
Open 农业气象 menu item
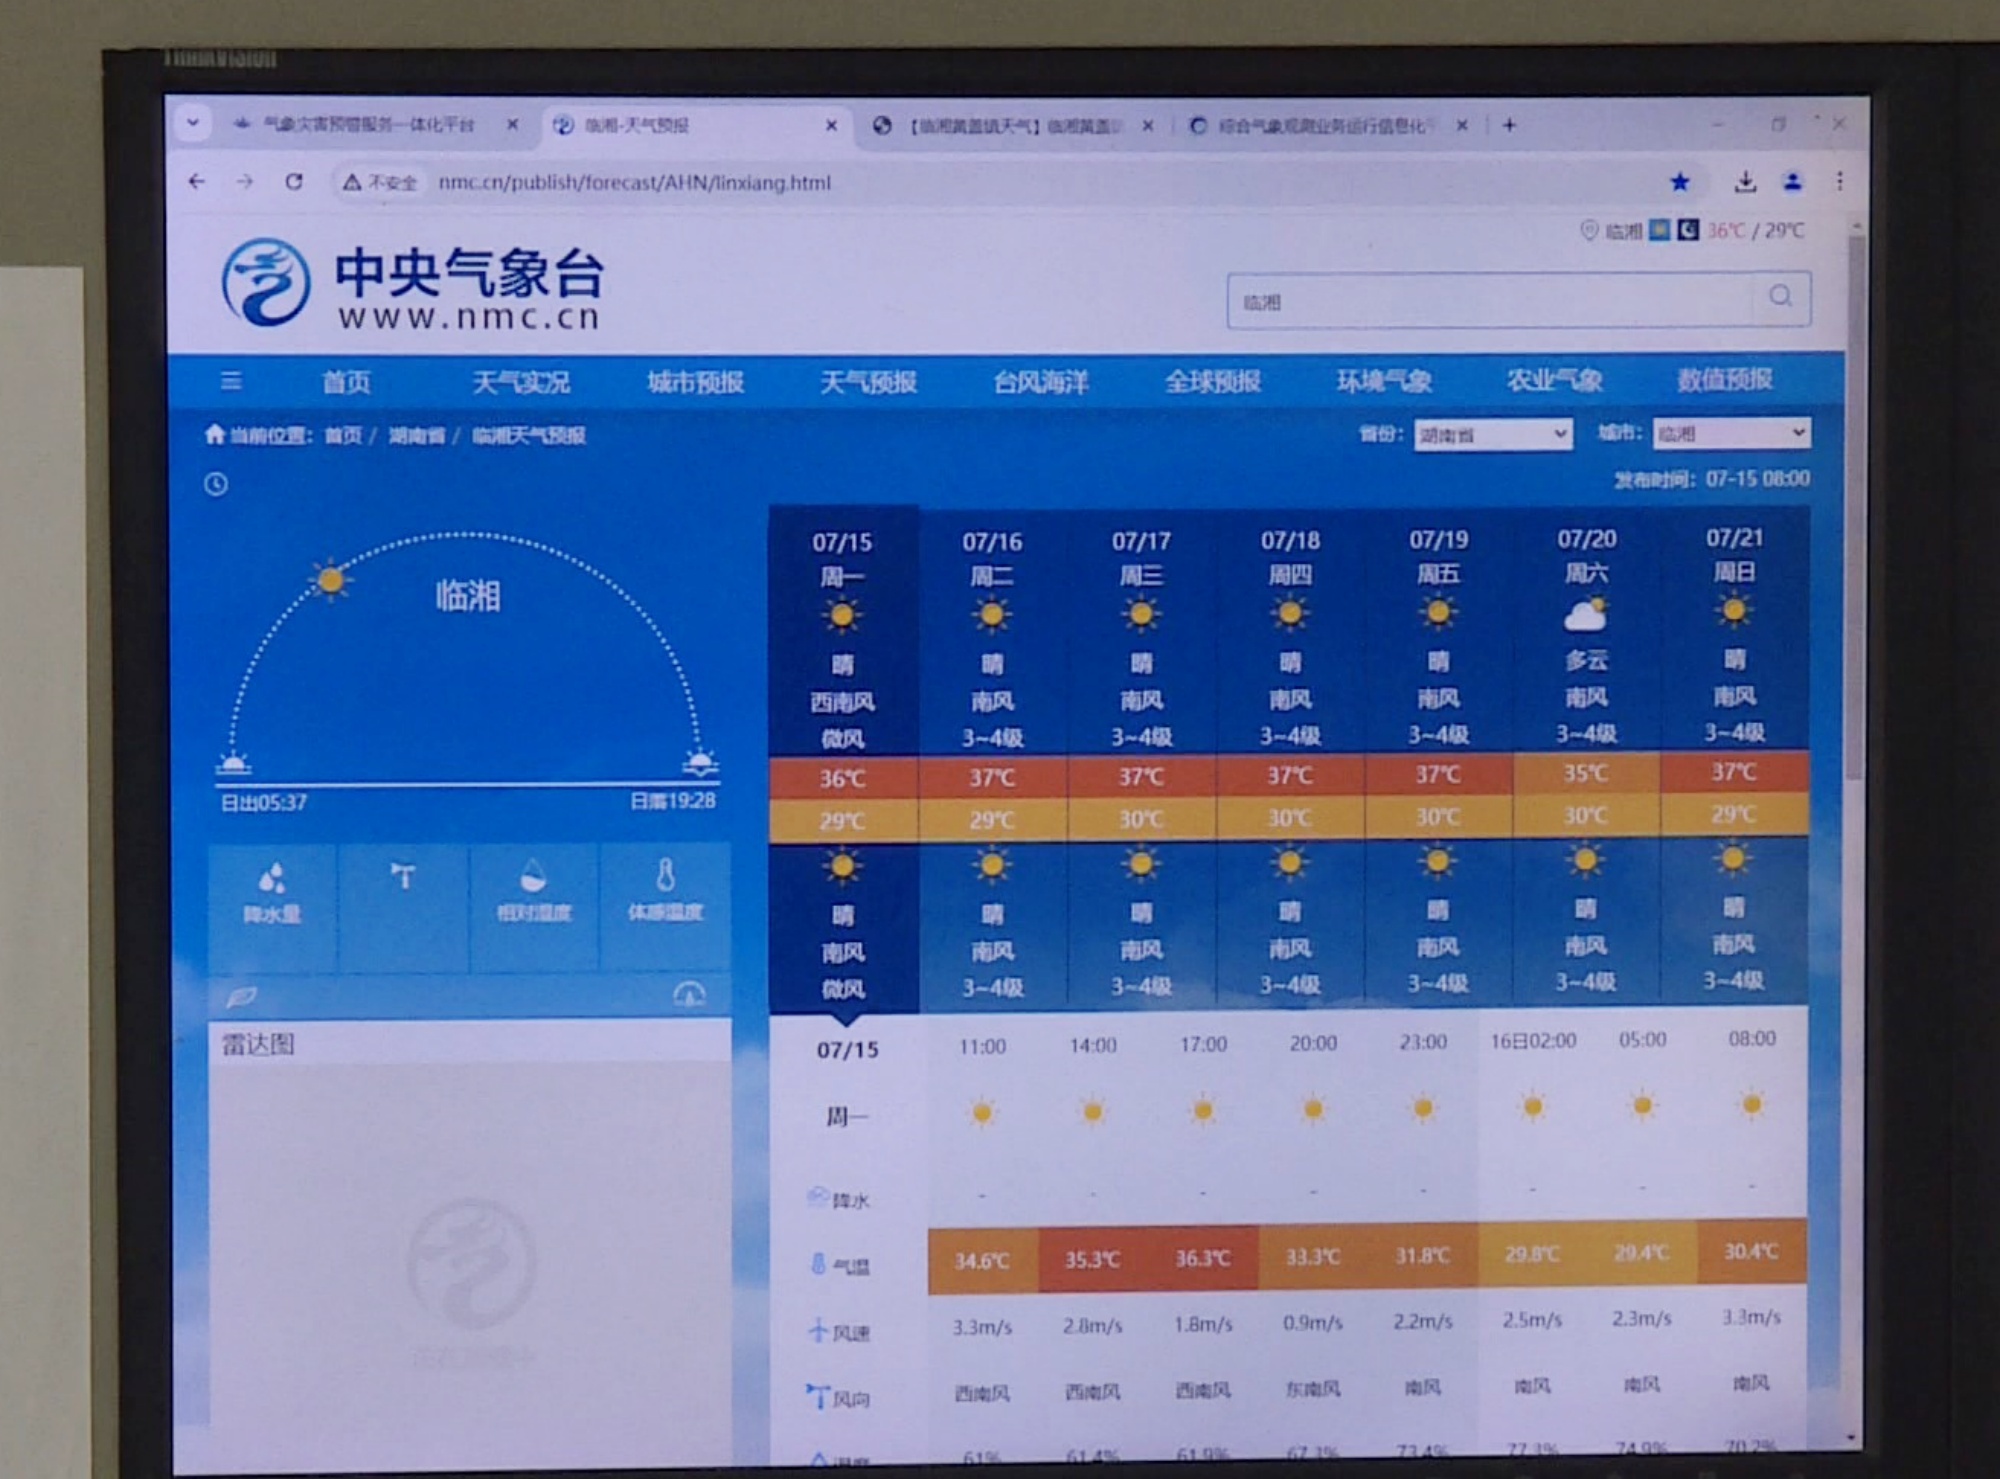point(1555,379)
